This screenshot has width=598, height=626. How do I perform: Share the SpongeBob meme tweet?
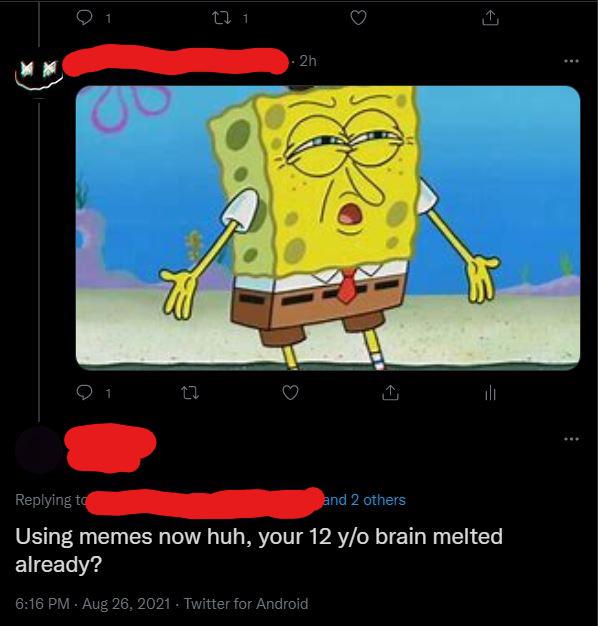click(x=390, y=393)
